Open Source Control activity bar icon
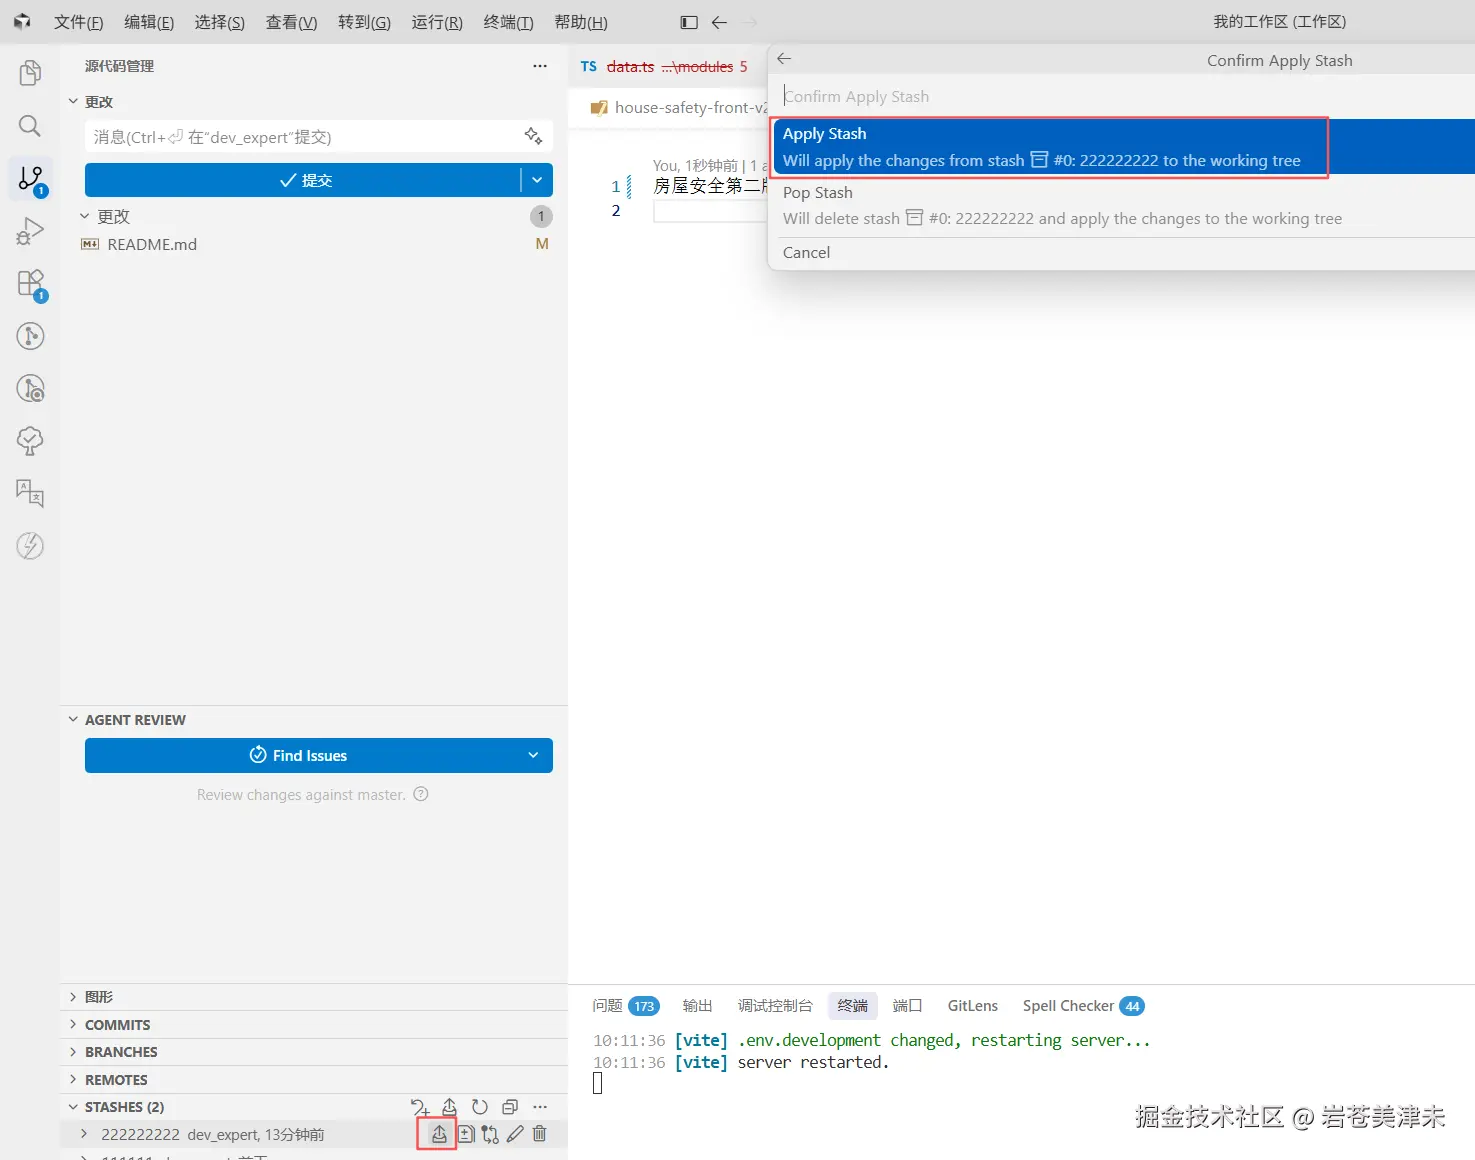 click(x=31, y=179)
